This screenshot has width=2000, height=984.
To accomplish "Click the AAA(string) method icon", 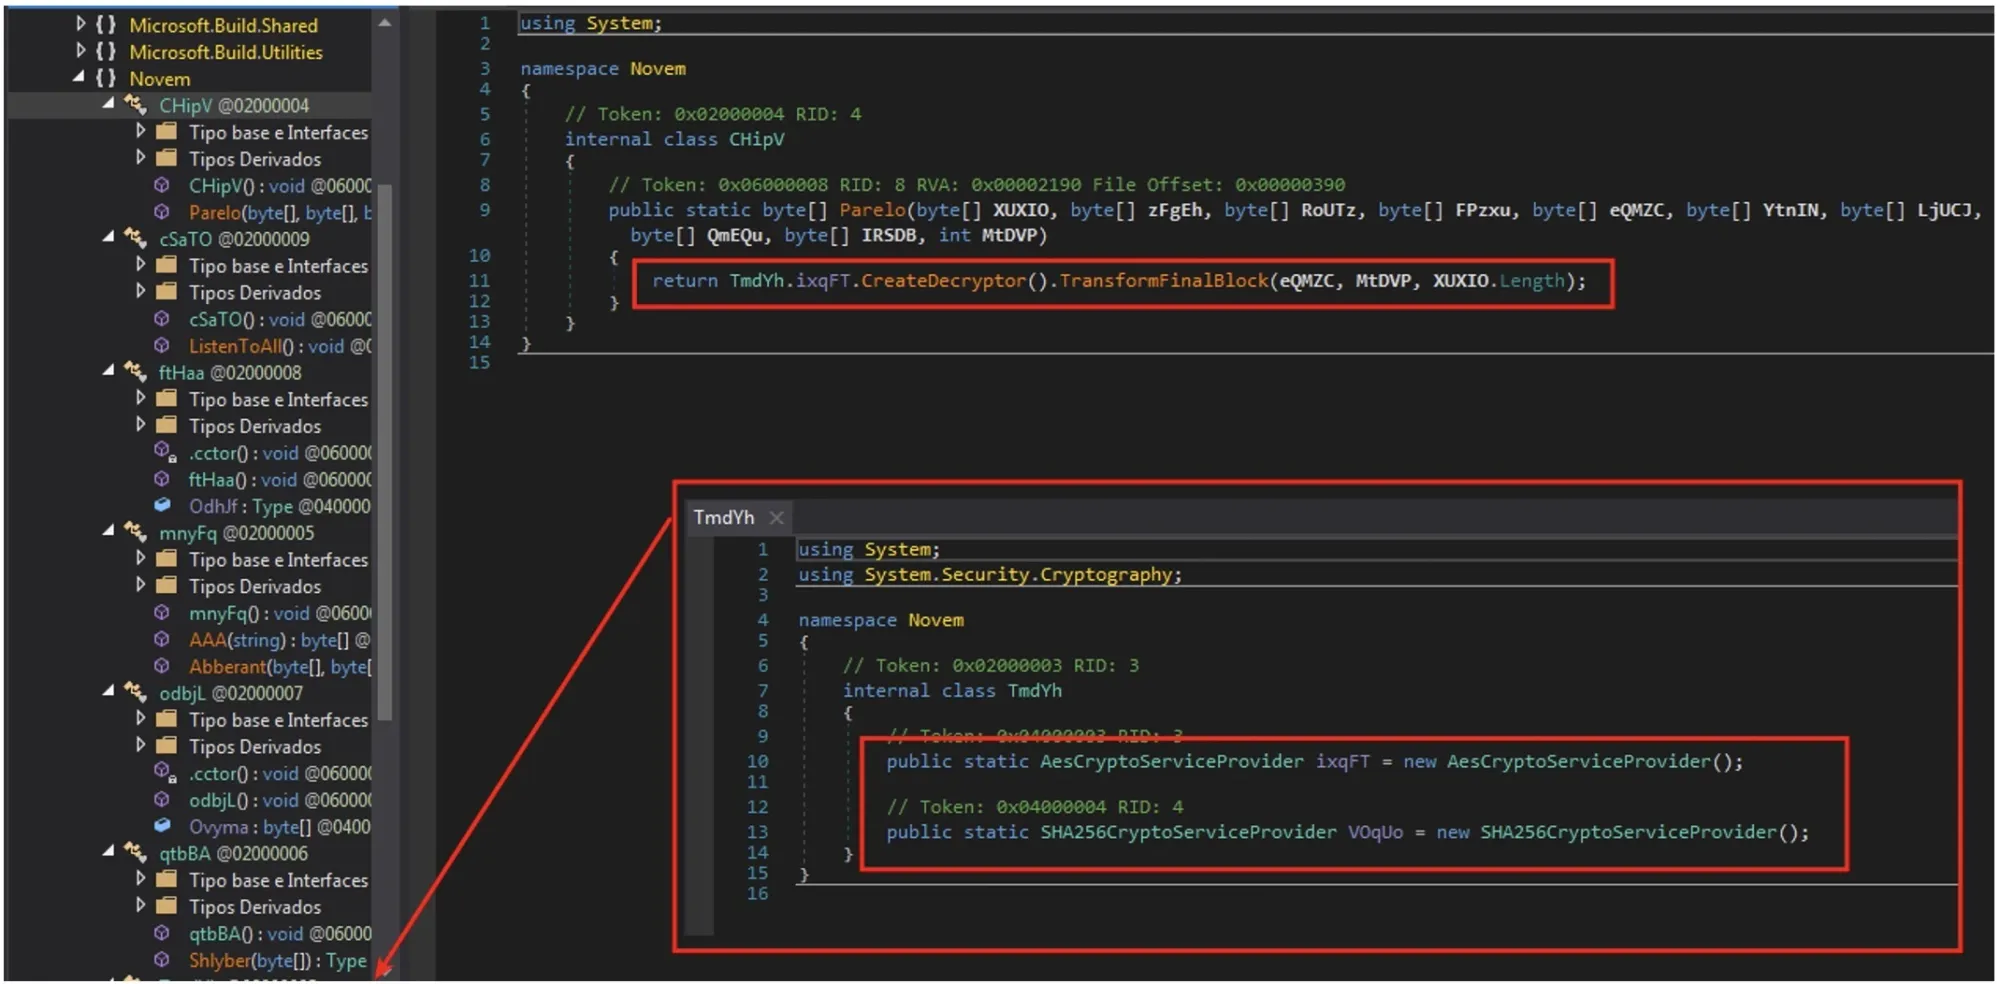I will pos(162,639).
